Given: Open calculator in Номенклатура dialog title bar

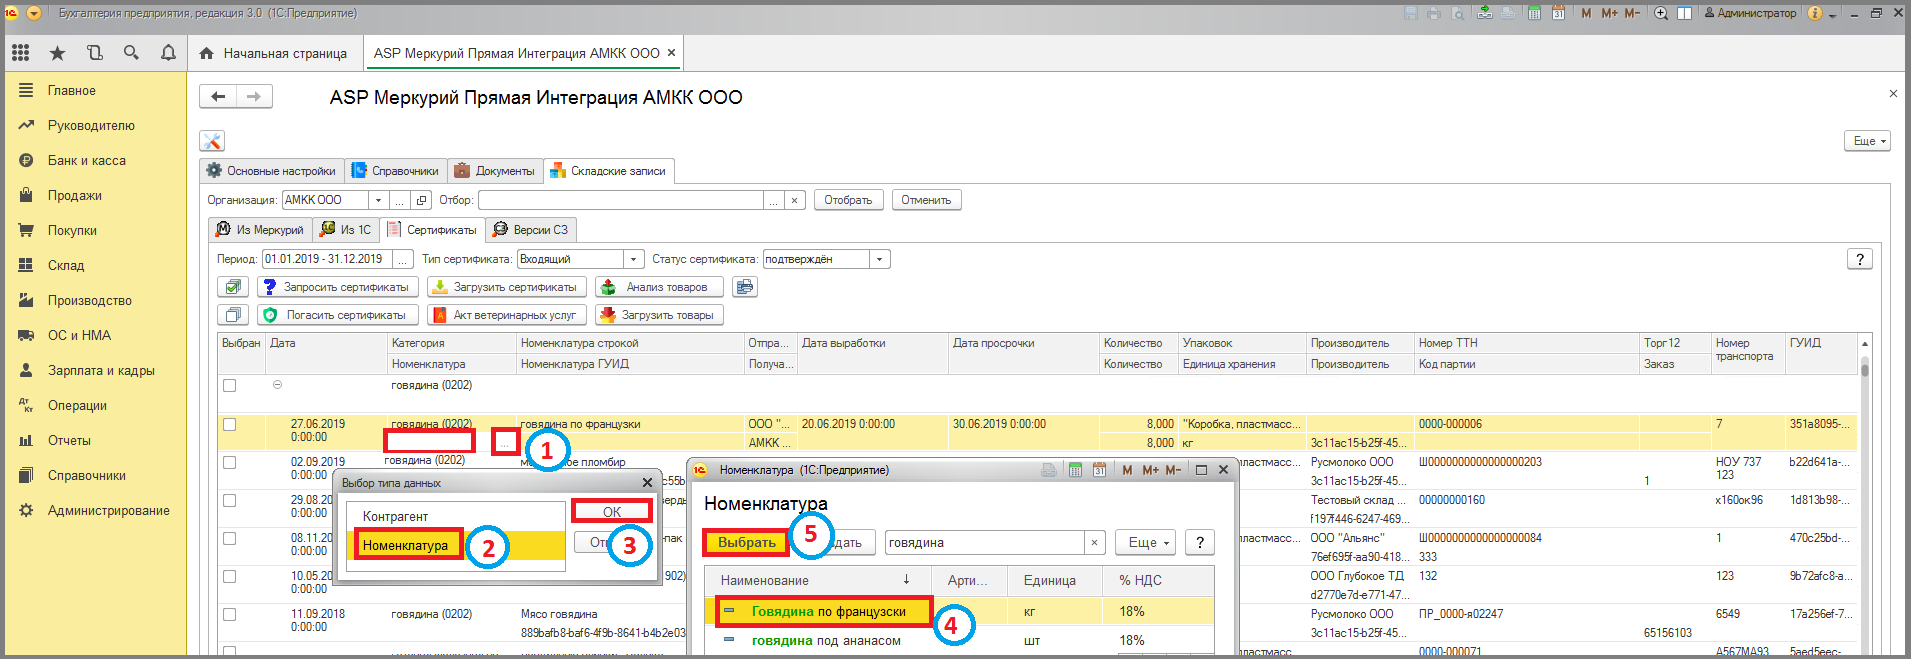Looking at the screenshot, I should (1075, 470).
